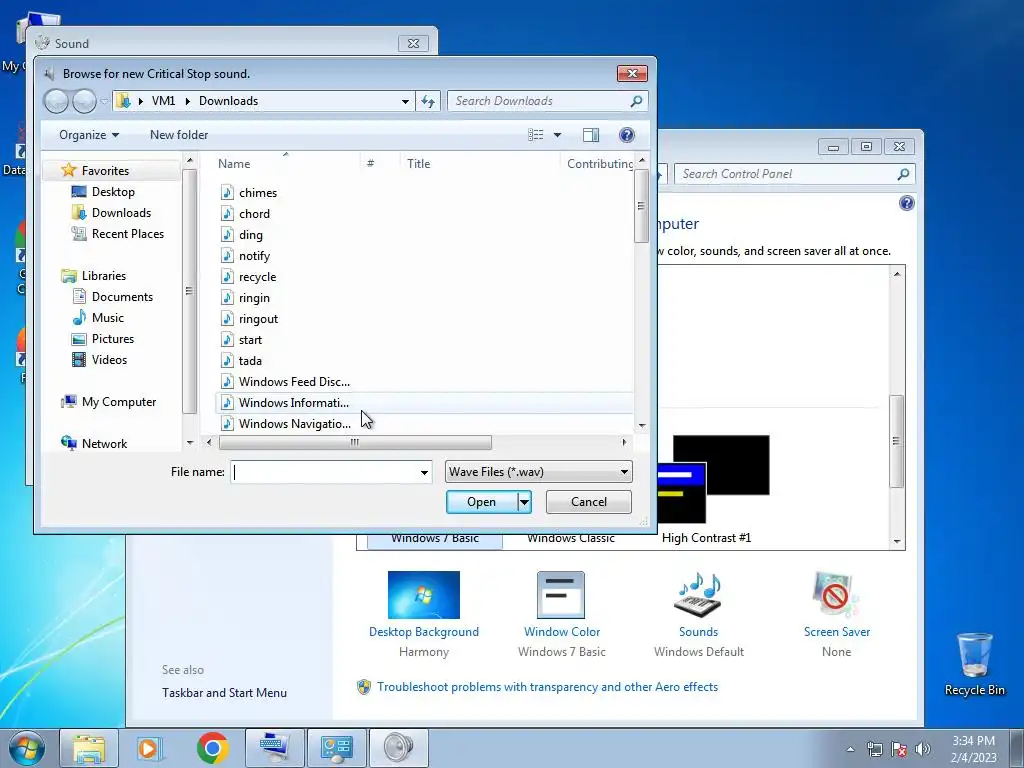Click Troubleshoot problems with transparency link
Image resolution: width=1024 pixels, height=768 pixels.
(x=547, y=687)
